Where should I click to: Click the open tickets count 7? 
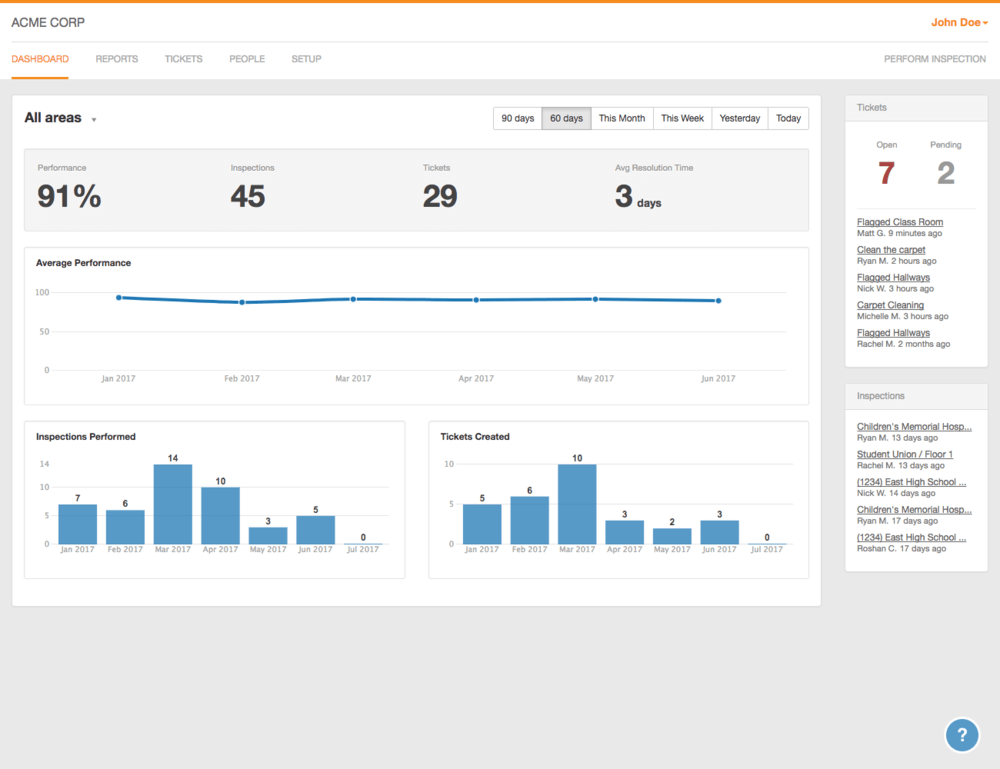[886, 173]
